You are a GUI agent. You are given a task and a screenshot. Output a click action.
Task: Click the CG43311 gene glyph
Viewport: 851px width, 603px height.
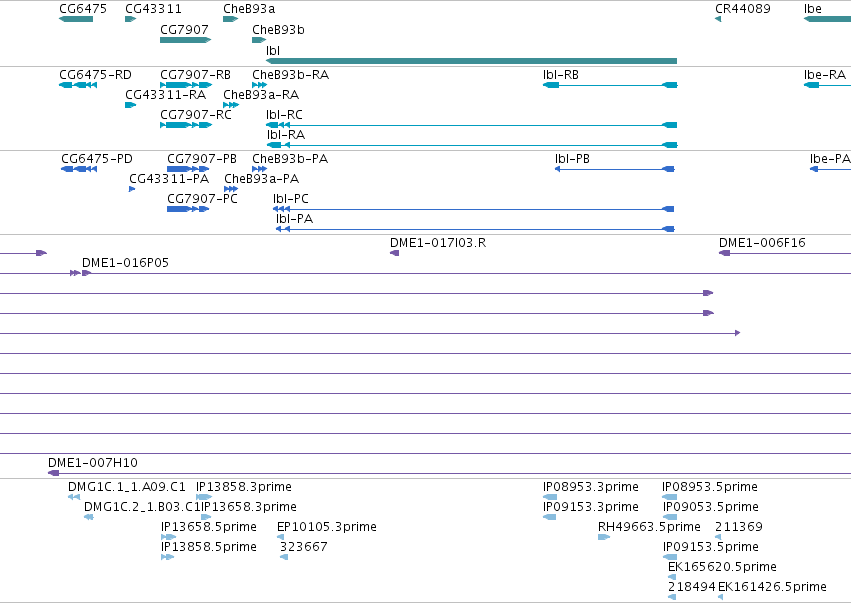tap(130, 19)
